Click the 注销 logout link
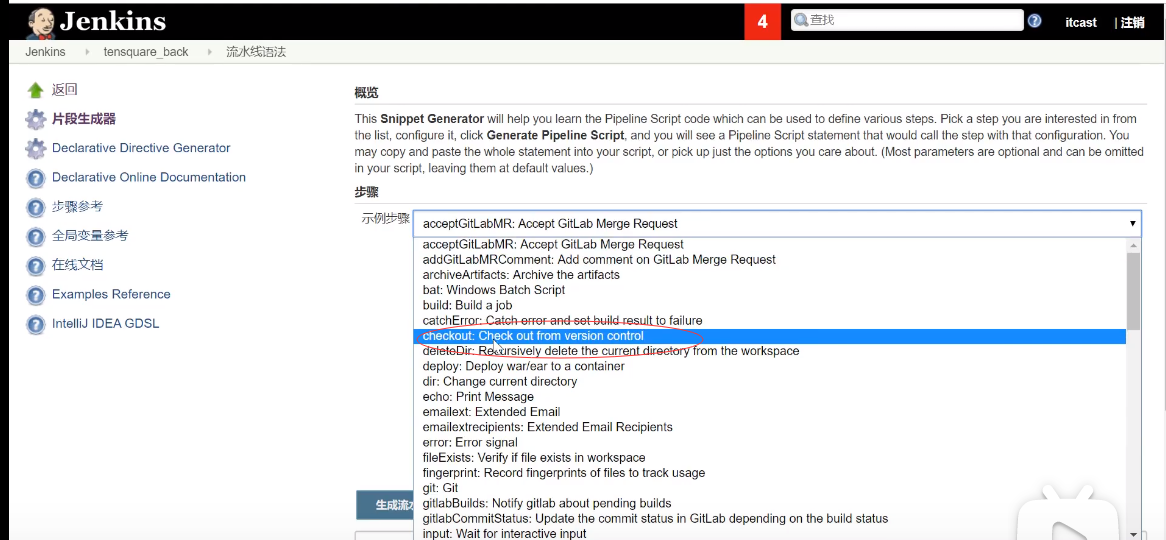1166x540 pixels. (1133, 22)
